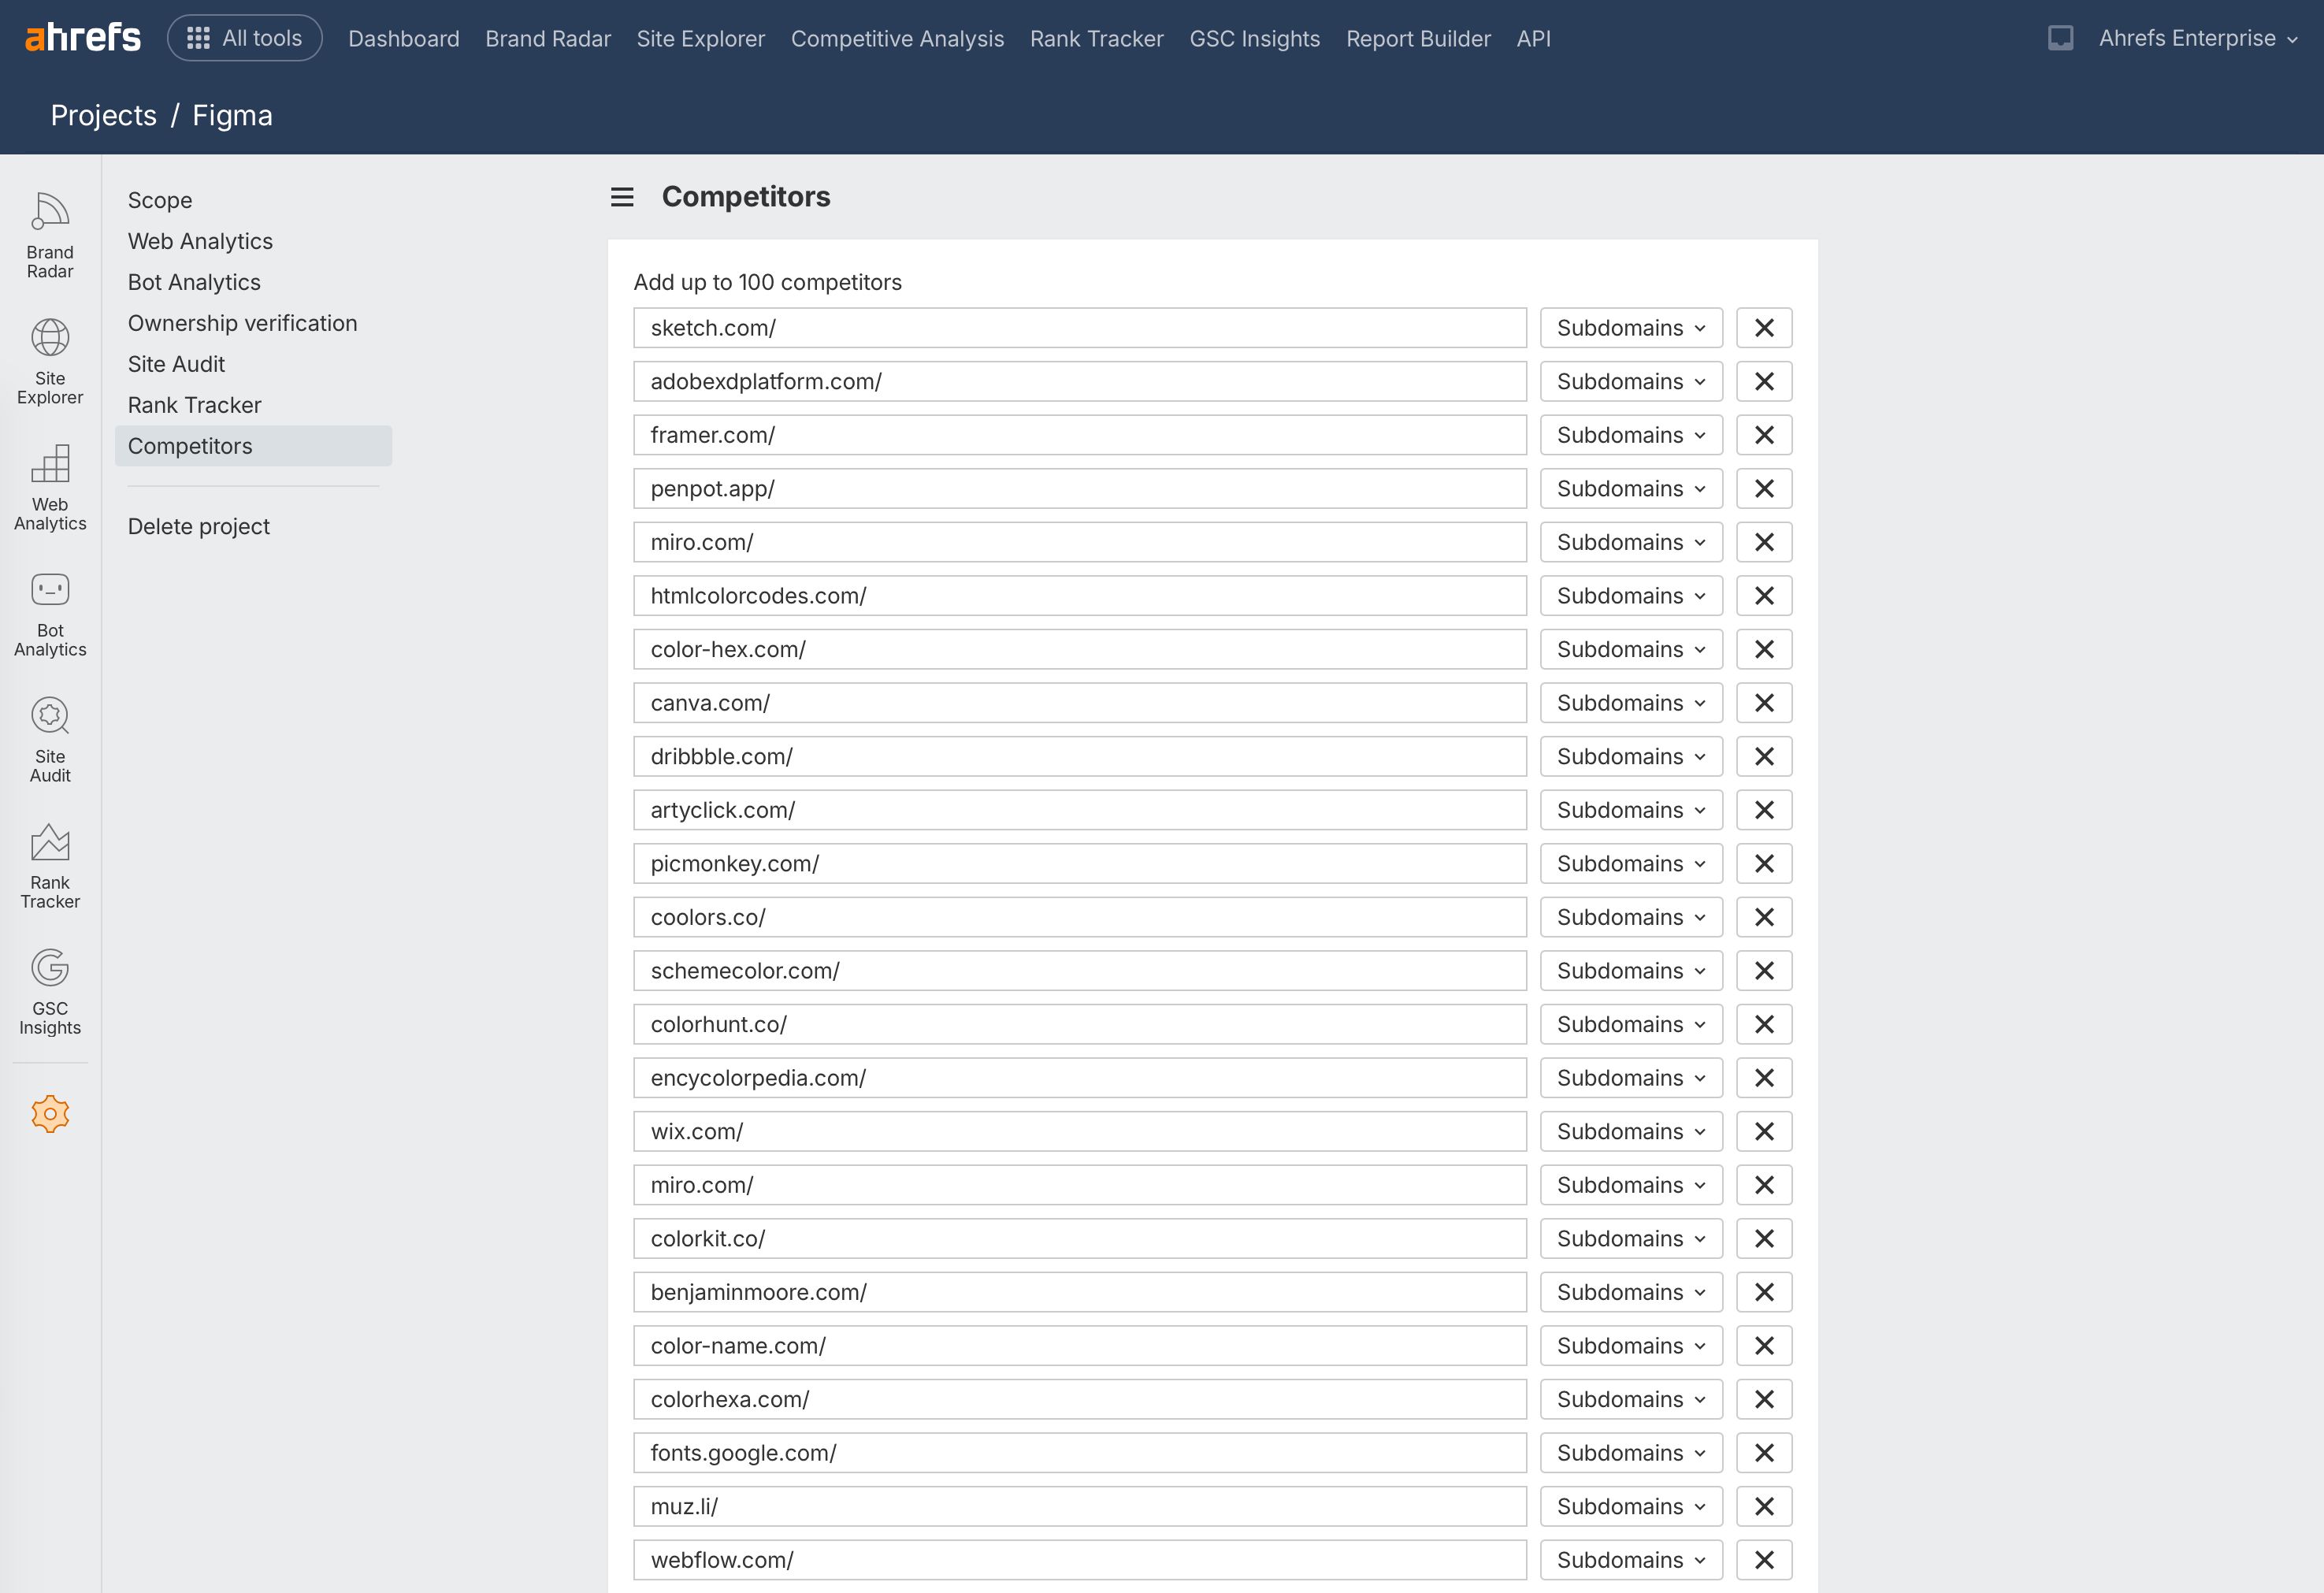Viewport: 2324px width, 1593px height.
Task: Open Site Explorer in top navigation
Action: [701, 39]
